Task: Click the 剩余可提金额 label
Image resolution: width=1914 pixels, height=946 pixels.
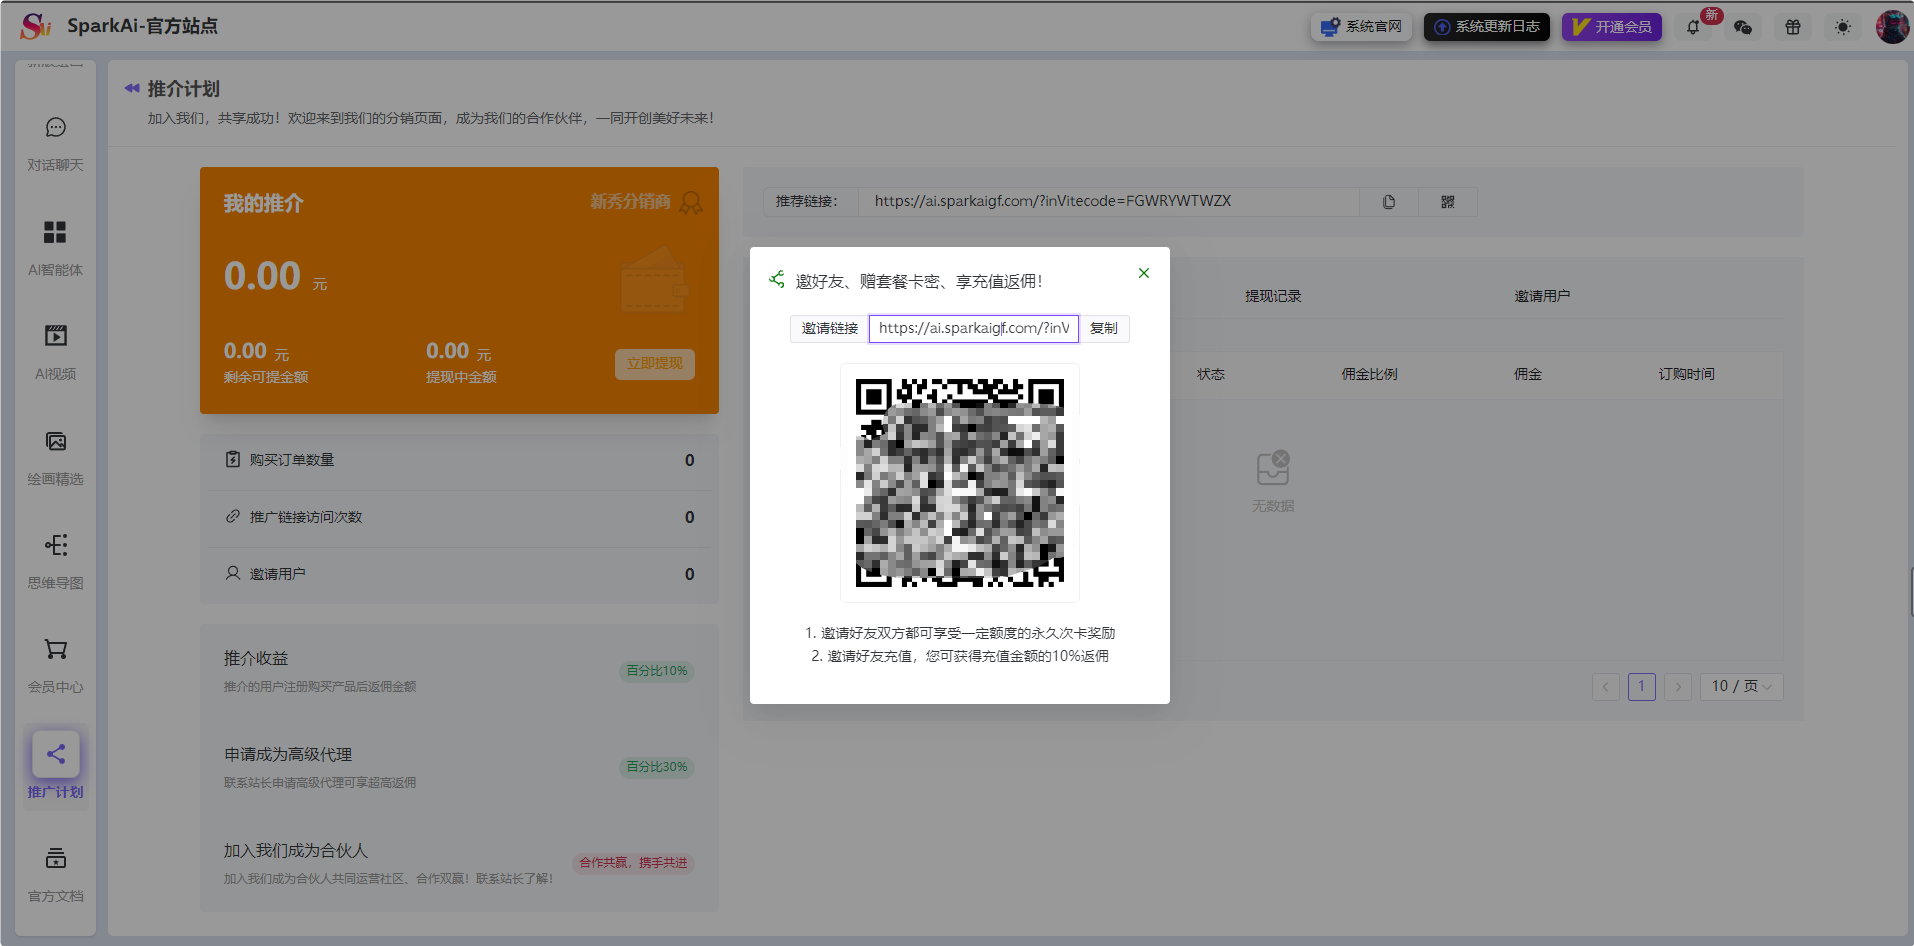Action: coord(266,377)
